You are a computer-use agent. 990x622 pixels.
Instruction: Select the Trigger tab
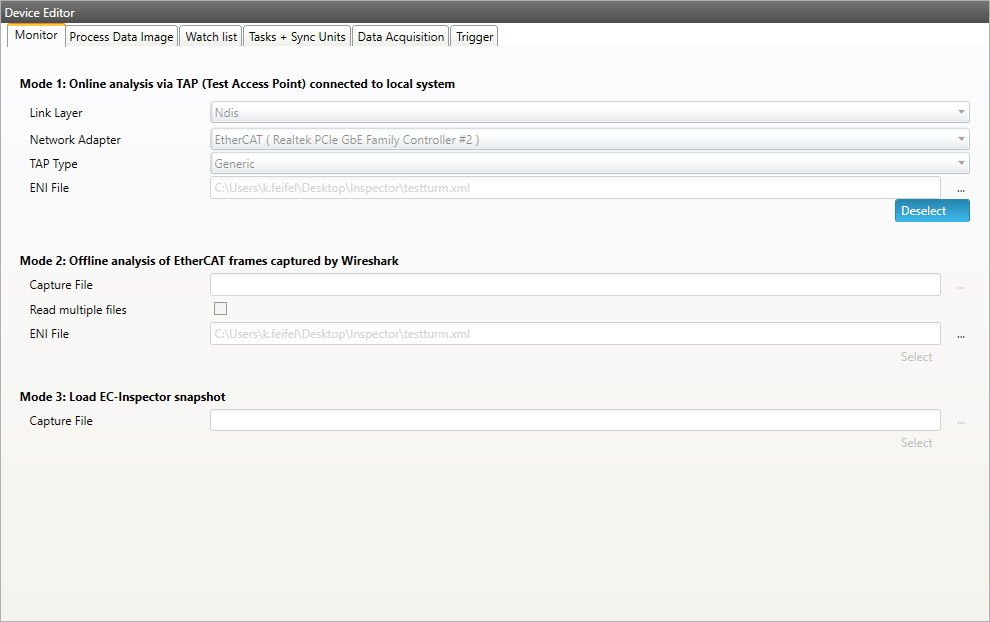point(474,37)
